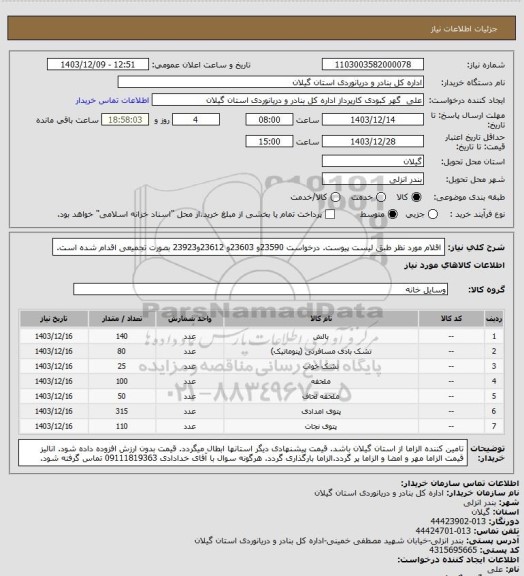Click the fax number 44423902-013
The image size is (524, 576).
[x=458, y=522]
